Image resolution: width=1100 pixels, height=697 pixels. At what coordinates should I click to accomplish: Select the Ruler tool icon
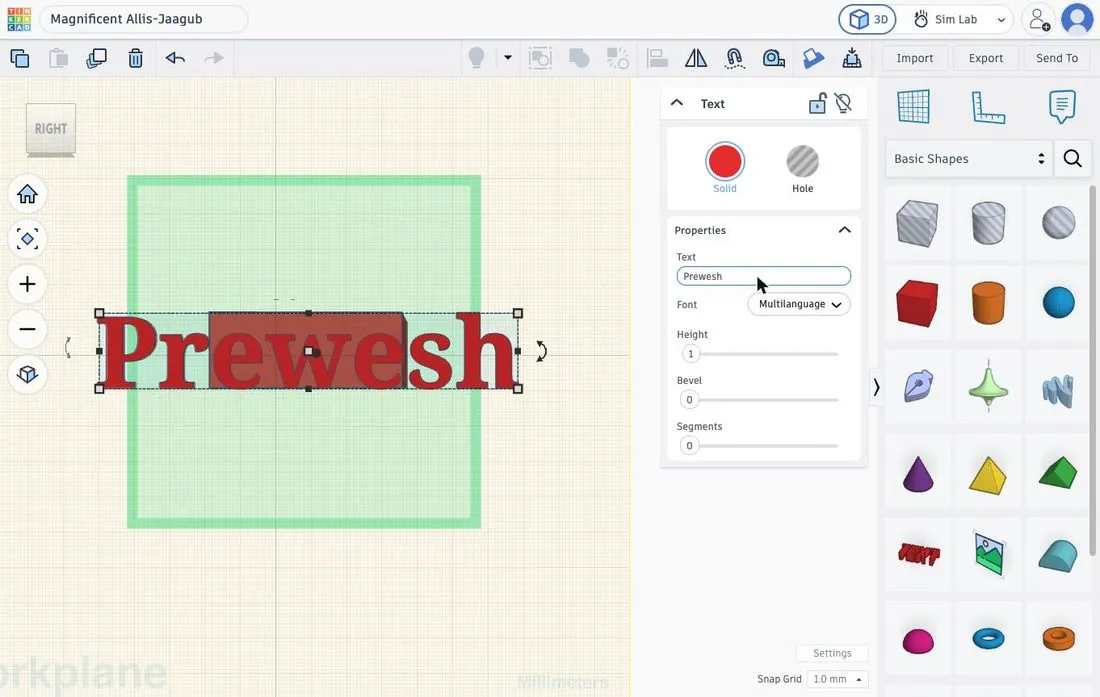(988, 107)
